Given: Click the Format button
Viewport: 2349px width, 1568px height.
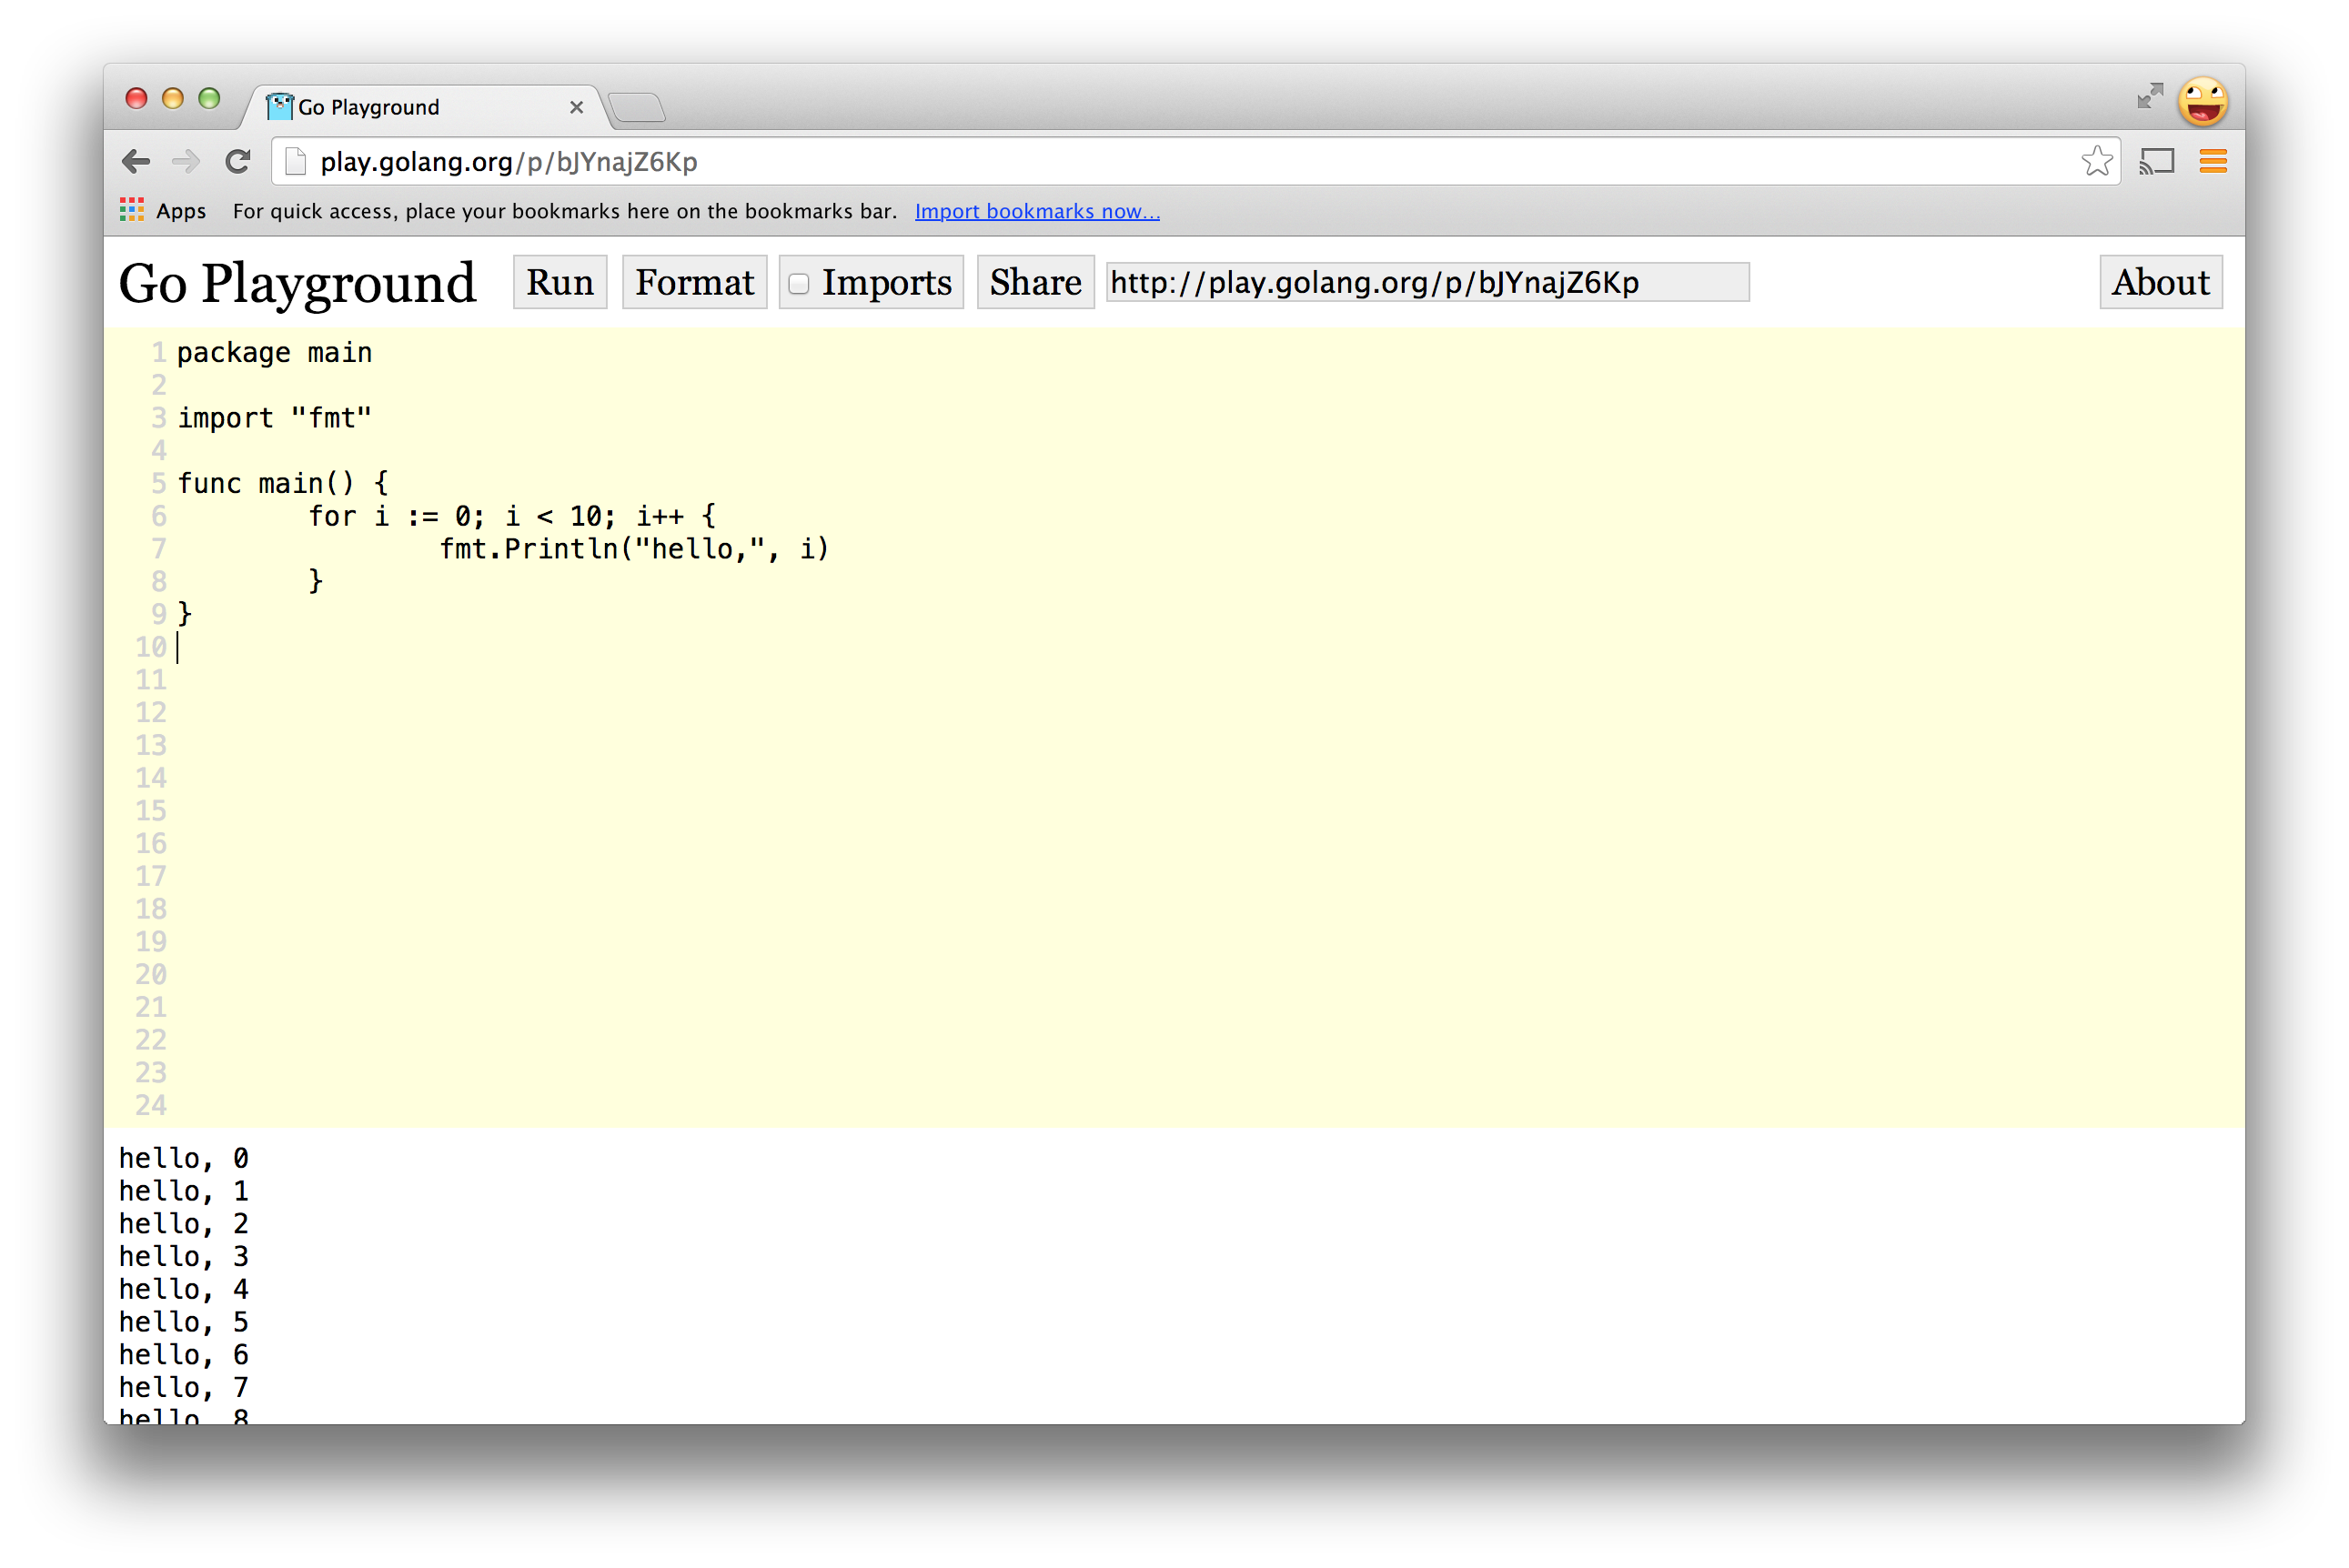Looking at the screenshot, I should coord(694,283).
